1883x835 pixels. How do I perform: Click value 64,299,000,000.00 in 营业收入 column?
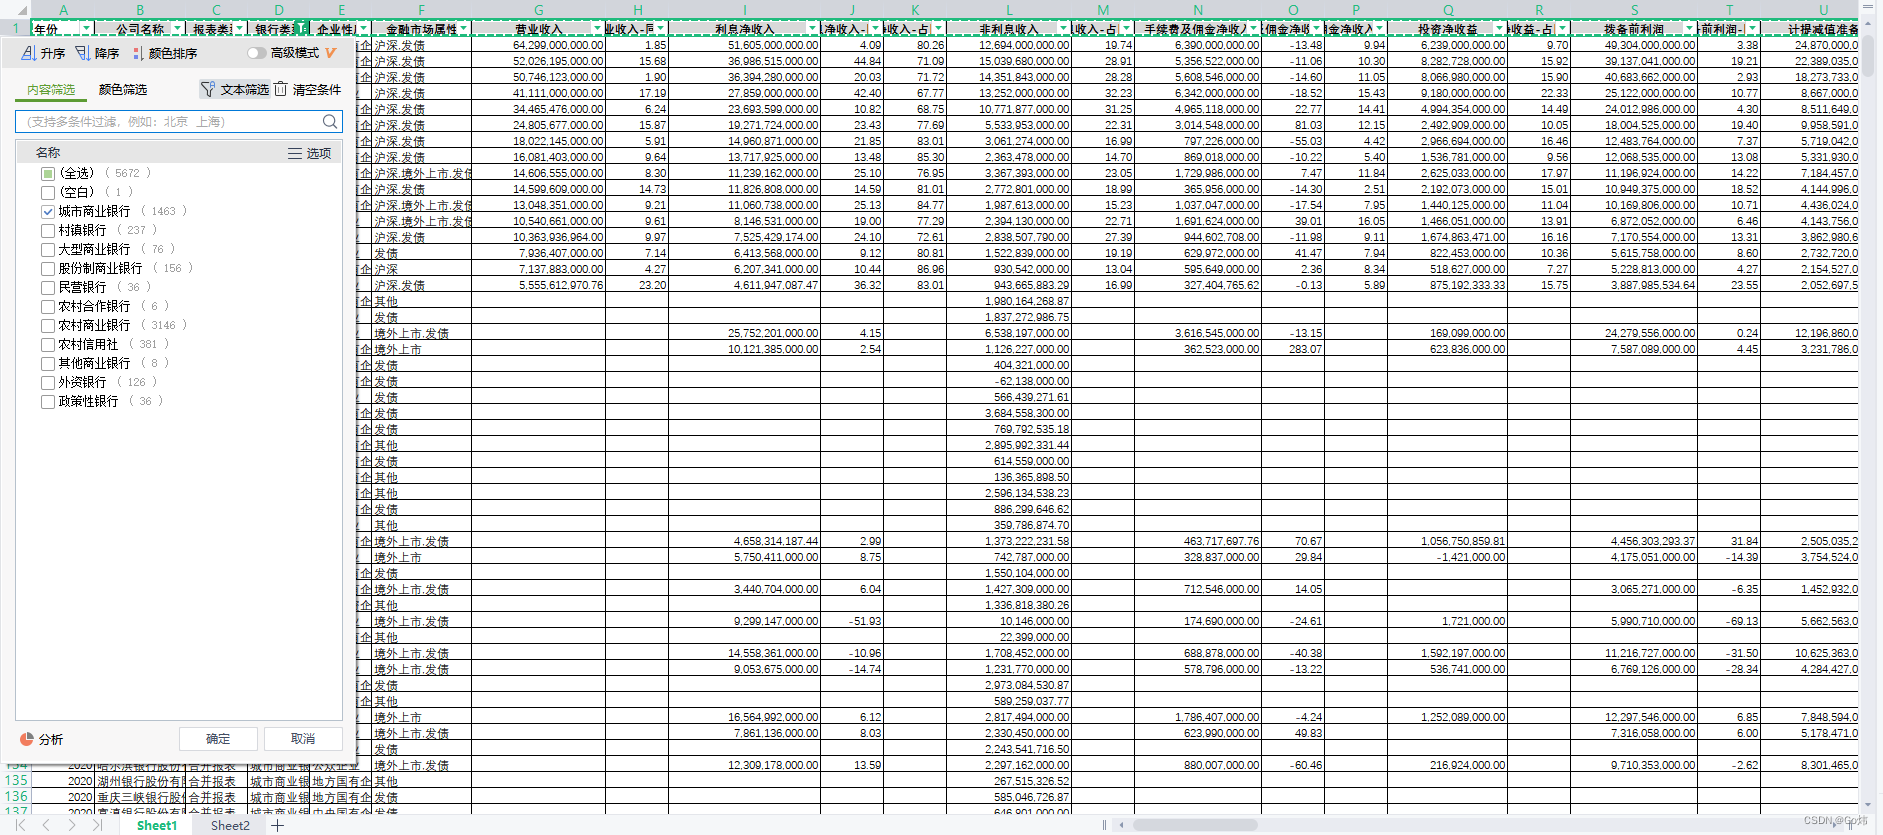click(x=538, y=45)
